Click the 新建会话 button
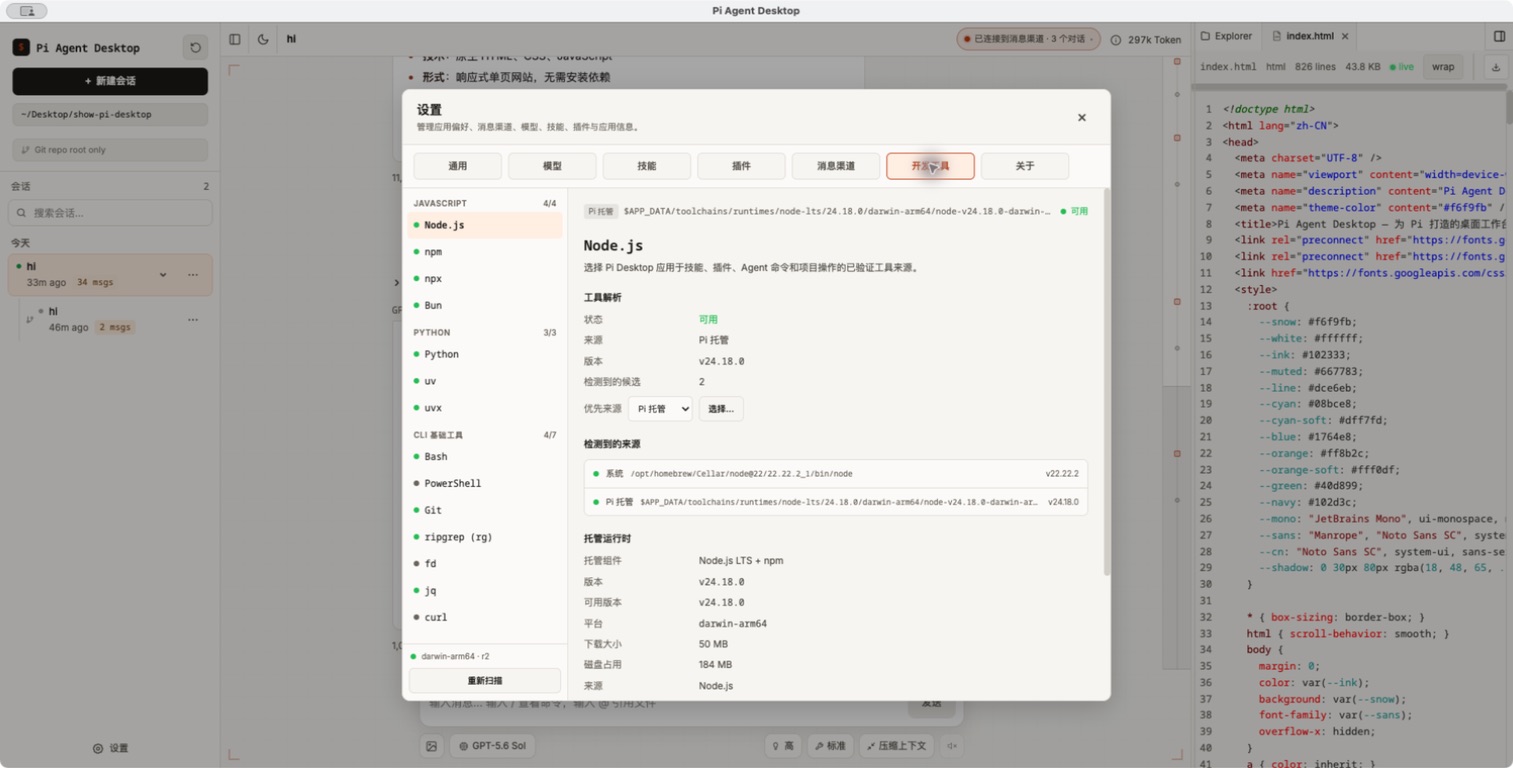 [110, 81]
